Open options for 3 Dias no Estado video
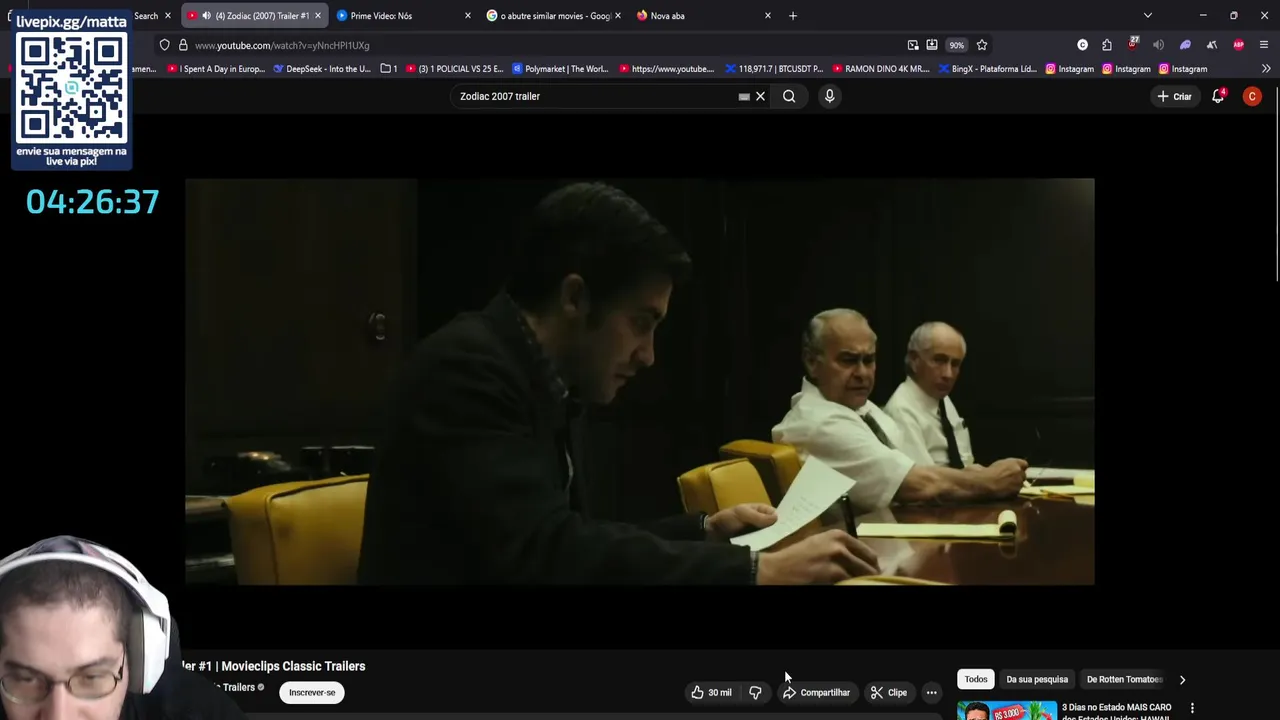The image size is (1280, 720). pos(1192,708)
